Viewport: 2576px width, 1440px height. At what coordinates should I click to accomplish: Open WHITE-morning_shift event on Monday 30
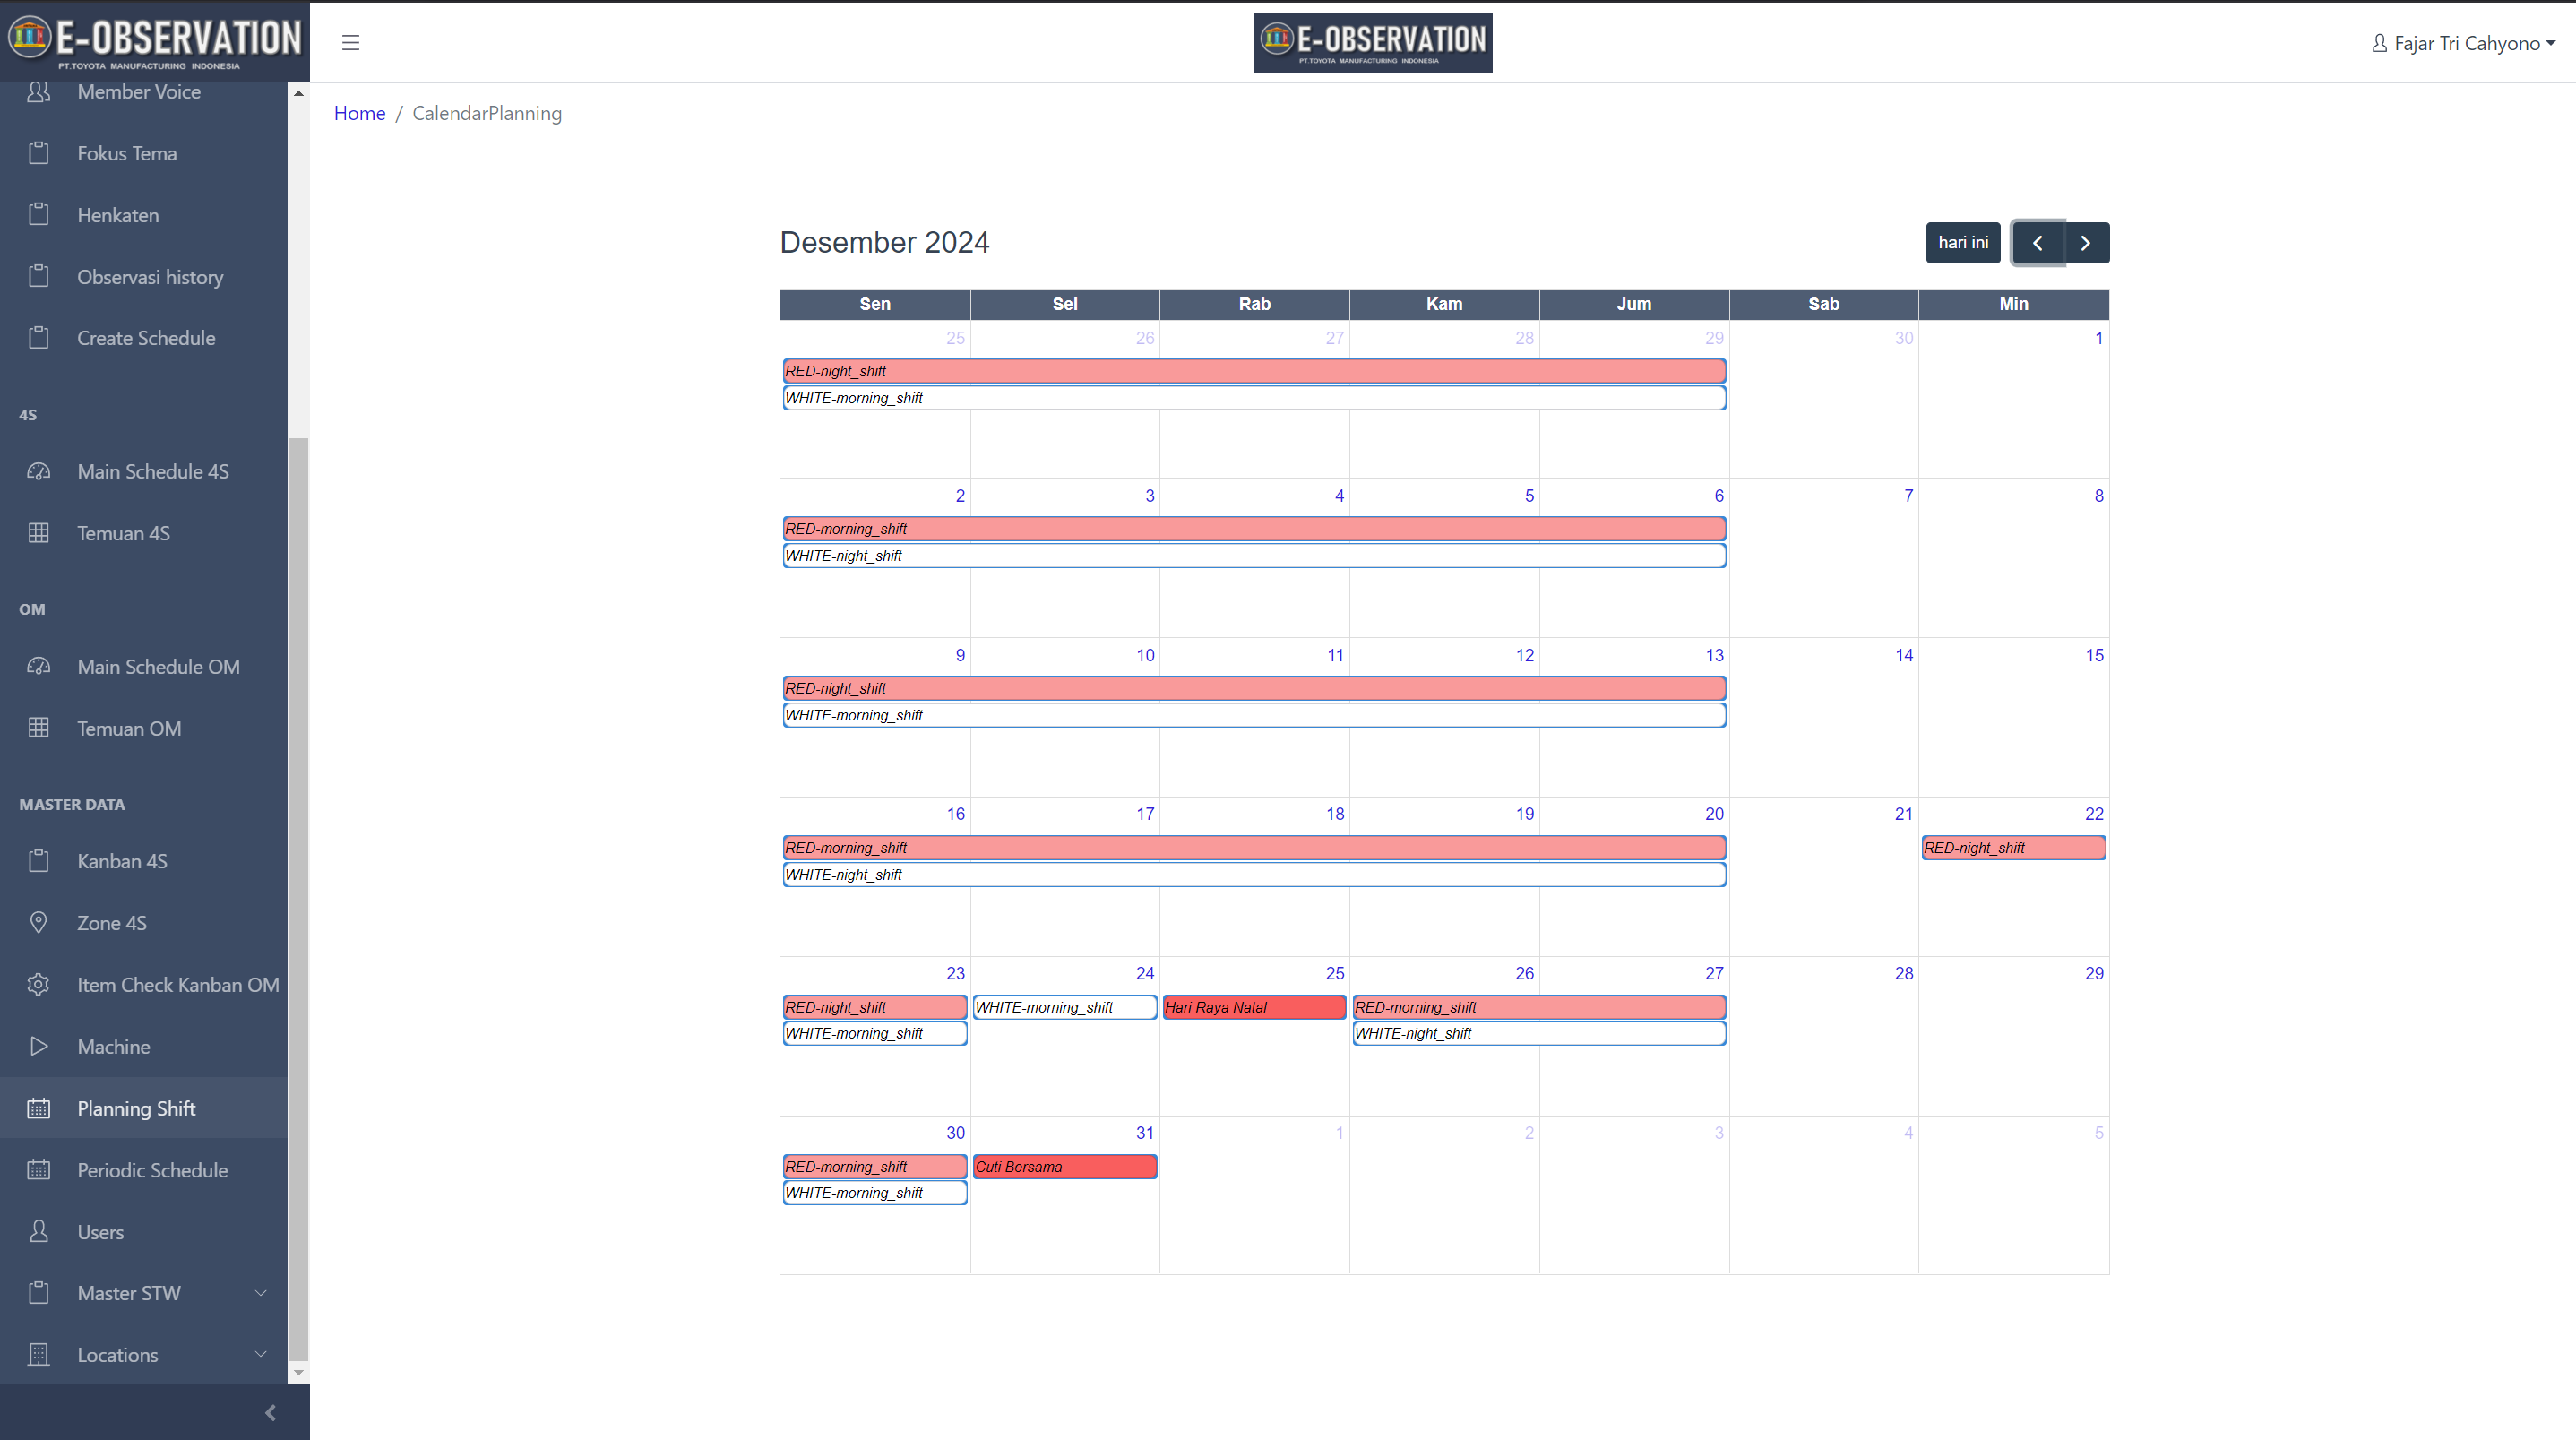point(875,1193)
